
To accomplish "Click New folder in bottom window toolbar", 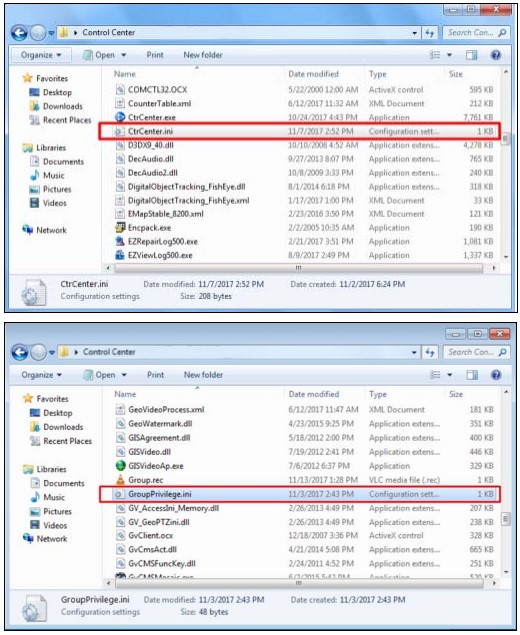I will (203, 375).
